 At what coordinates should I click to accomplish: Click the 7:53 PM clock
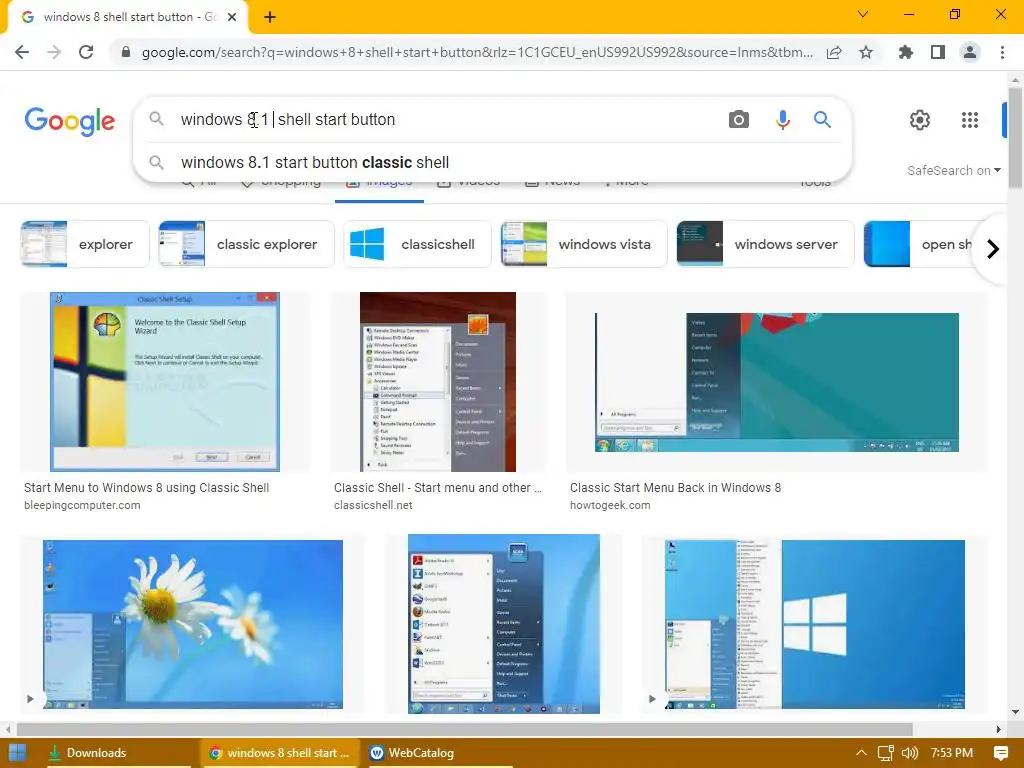pos(952,753)
